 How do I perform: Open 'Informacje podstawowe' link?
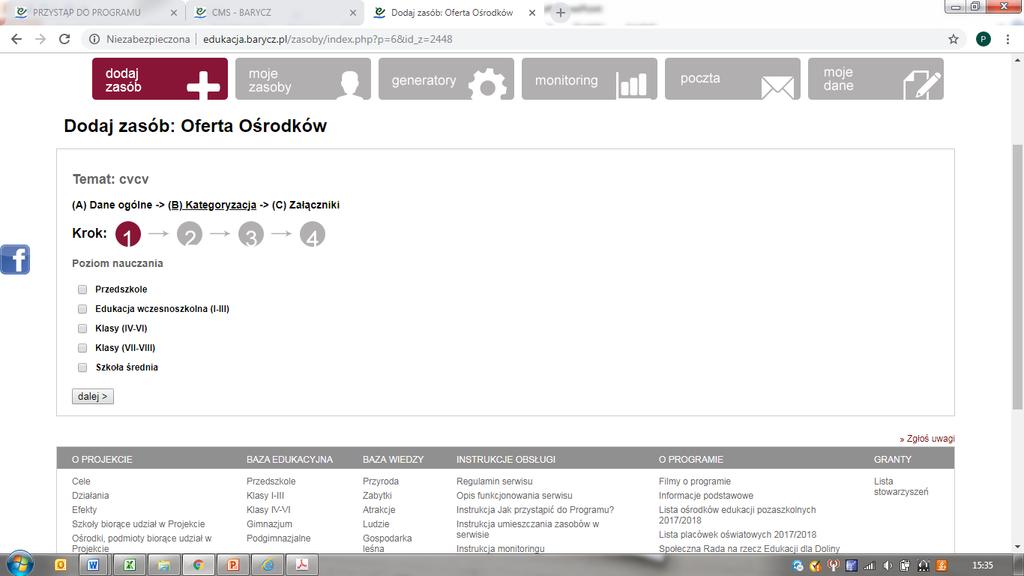[x=706, y=496]
